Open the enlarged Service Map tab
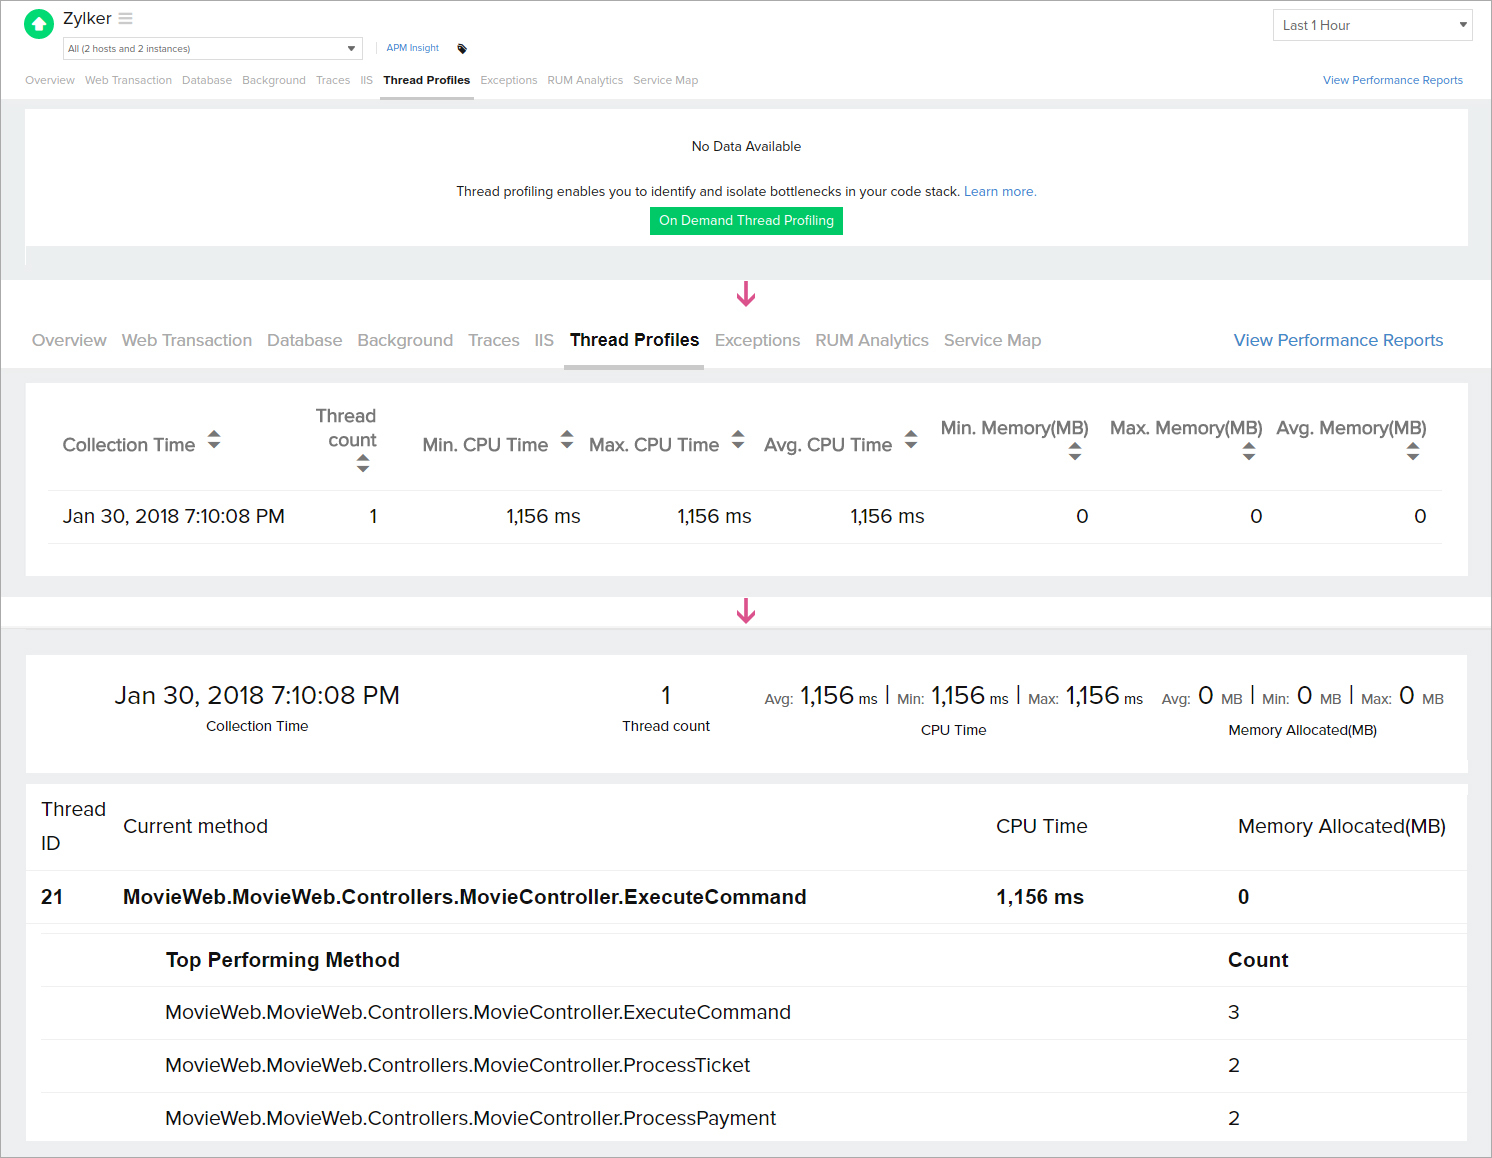This screenshot has height=1158, width=1492. [993, 340]
